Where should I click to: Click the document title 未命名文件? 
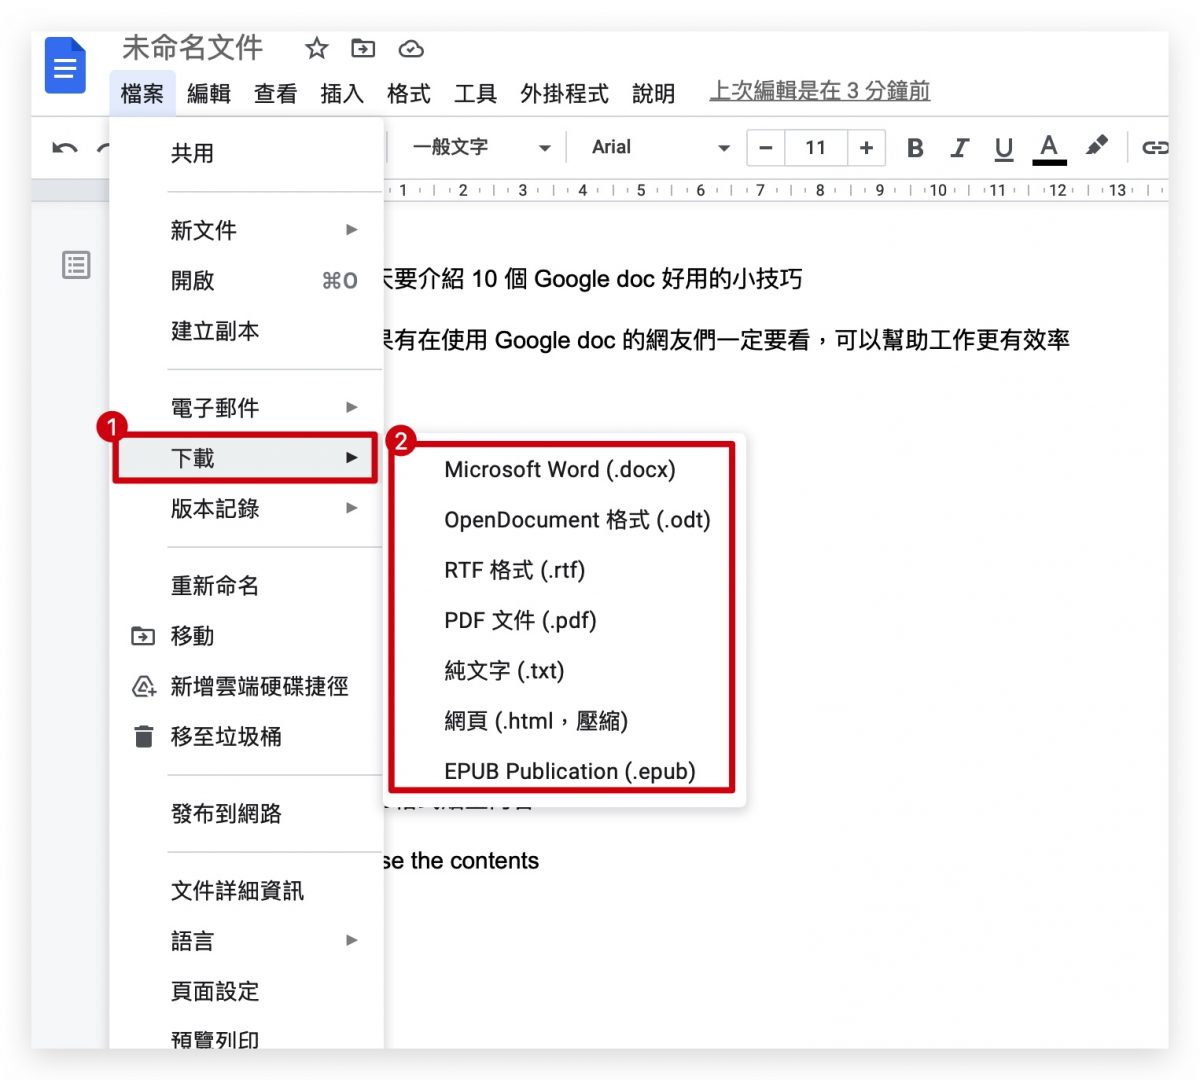(x=193, y=47)
